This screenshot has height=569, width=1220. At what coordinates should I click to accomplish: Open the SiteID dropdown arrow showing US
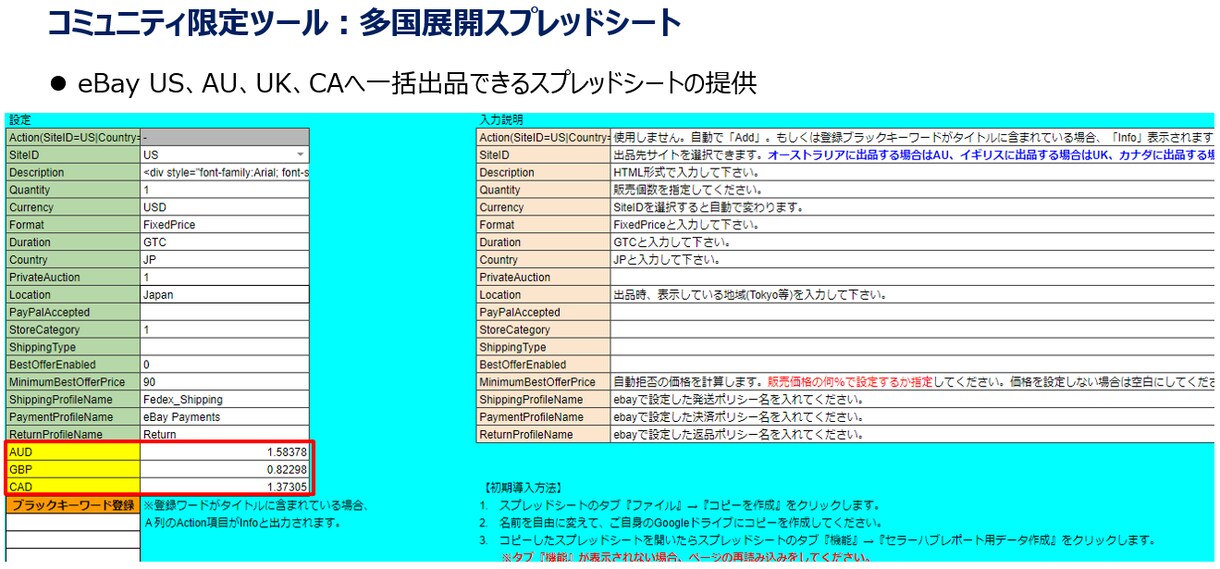point(300,155)
